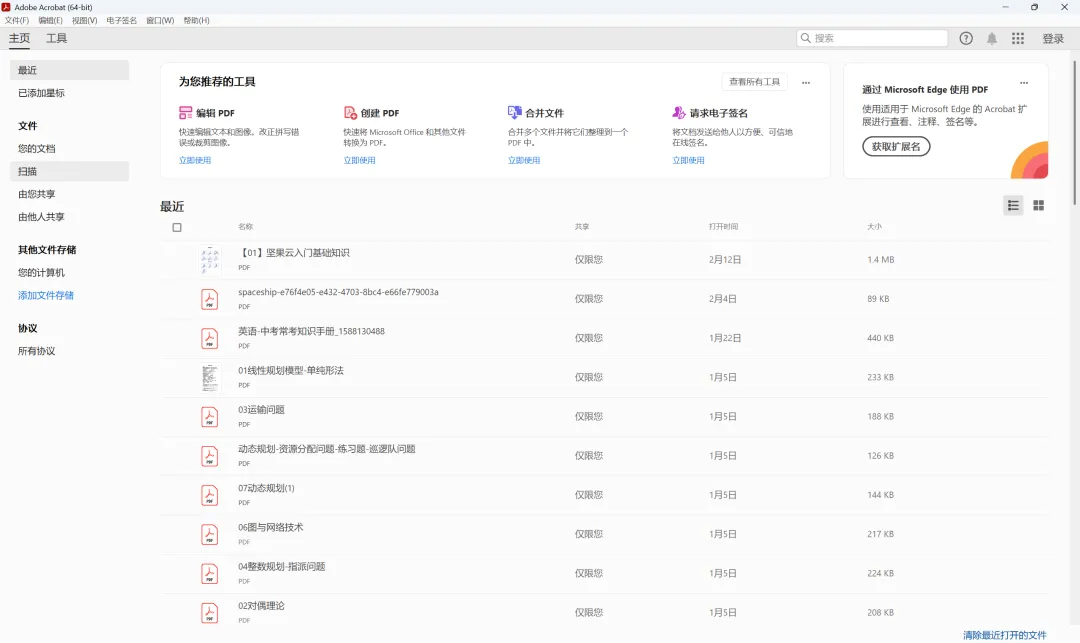1080x643 pixels.
Task: Click the 清除最近打开的文件 link
Action: (x=1004, y=635)
